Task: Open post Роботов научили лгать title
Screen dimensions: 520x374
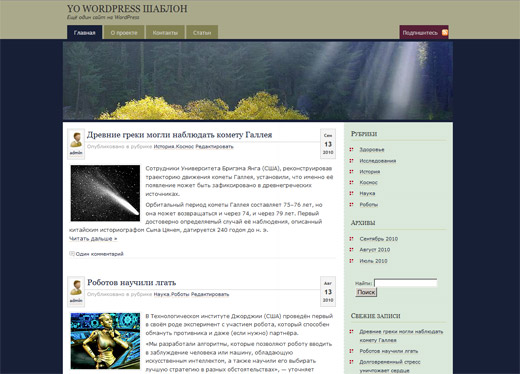Action: [x=131, y=282]
